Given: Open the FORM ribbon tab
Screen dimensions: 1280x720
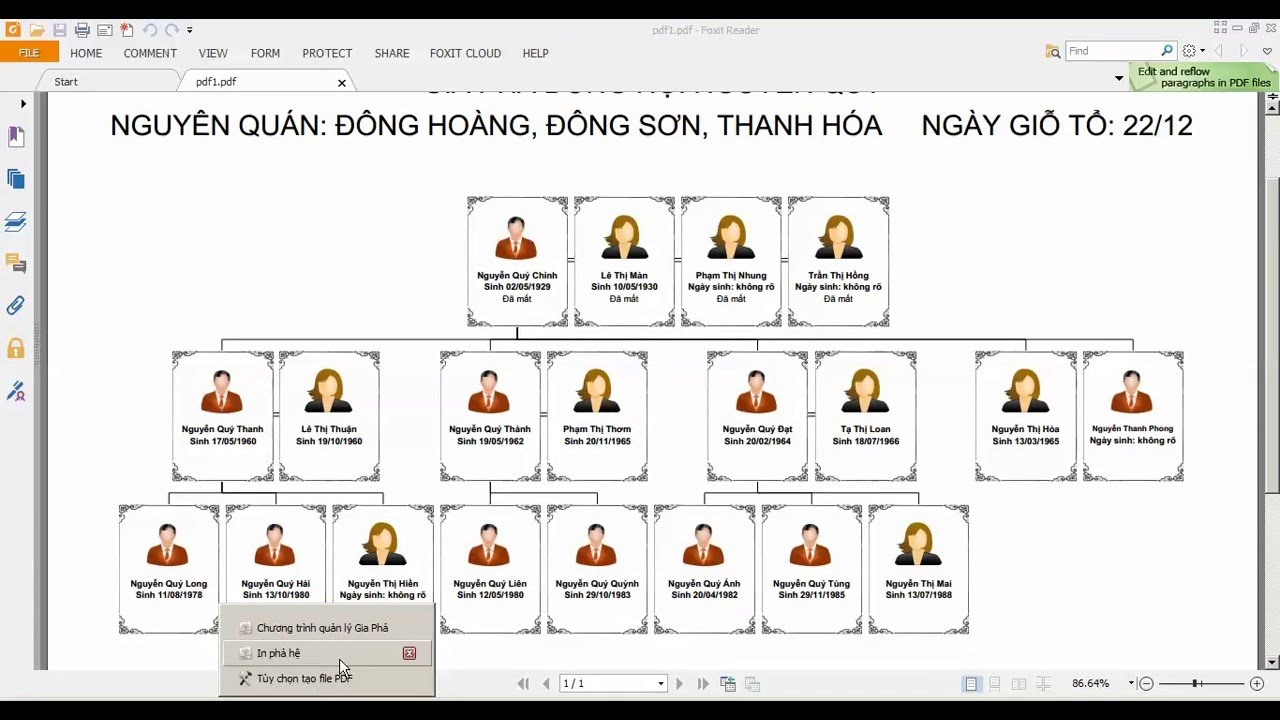Looking at the screenshot, I should pos(265,53).
